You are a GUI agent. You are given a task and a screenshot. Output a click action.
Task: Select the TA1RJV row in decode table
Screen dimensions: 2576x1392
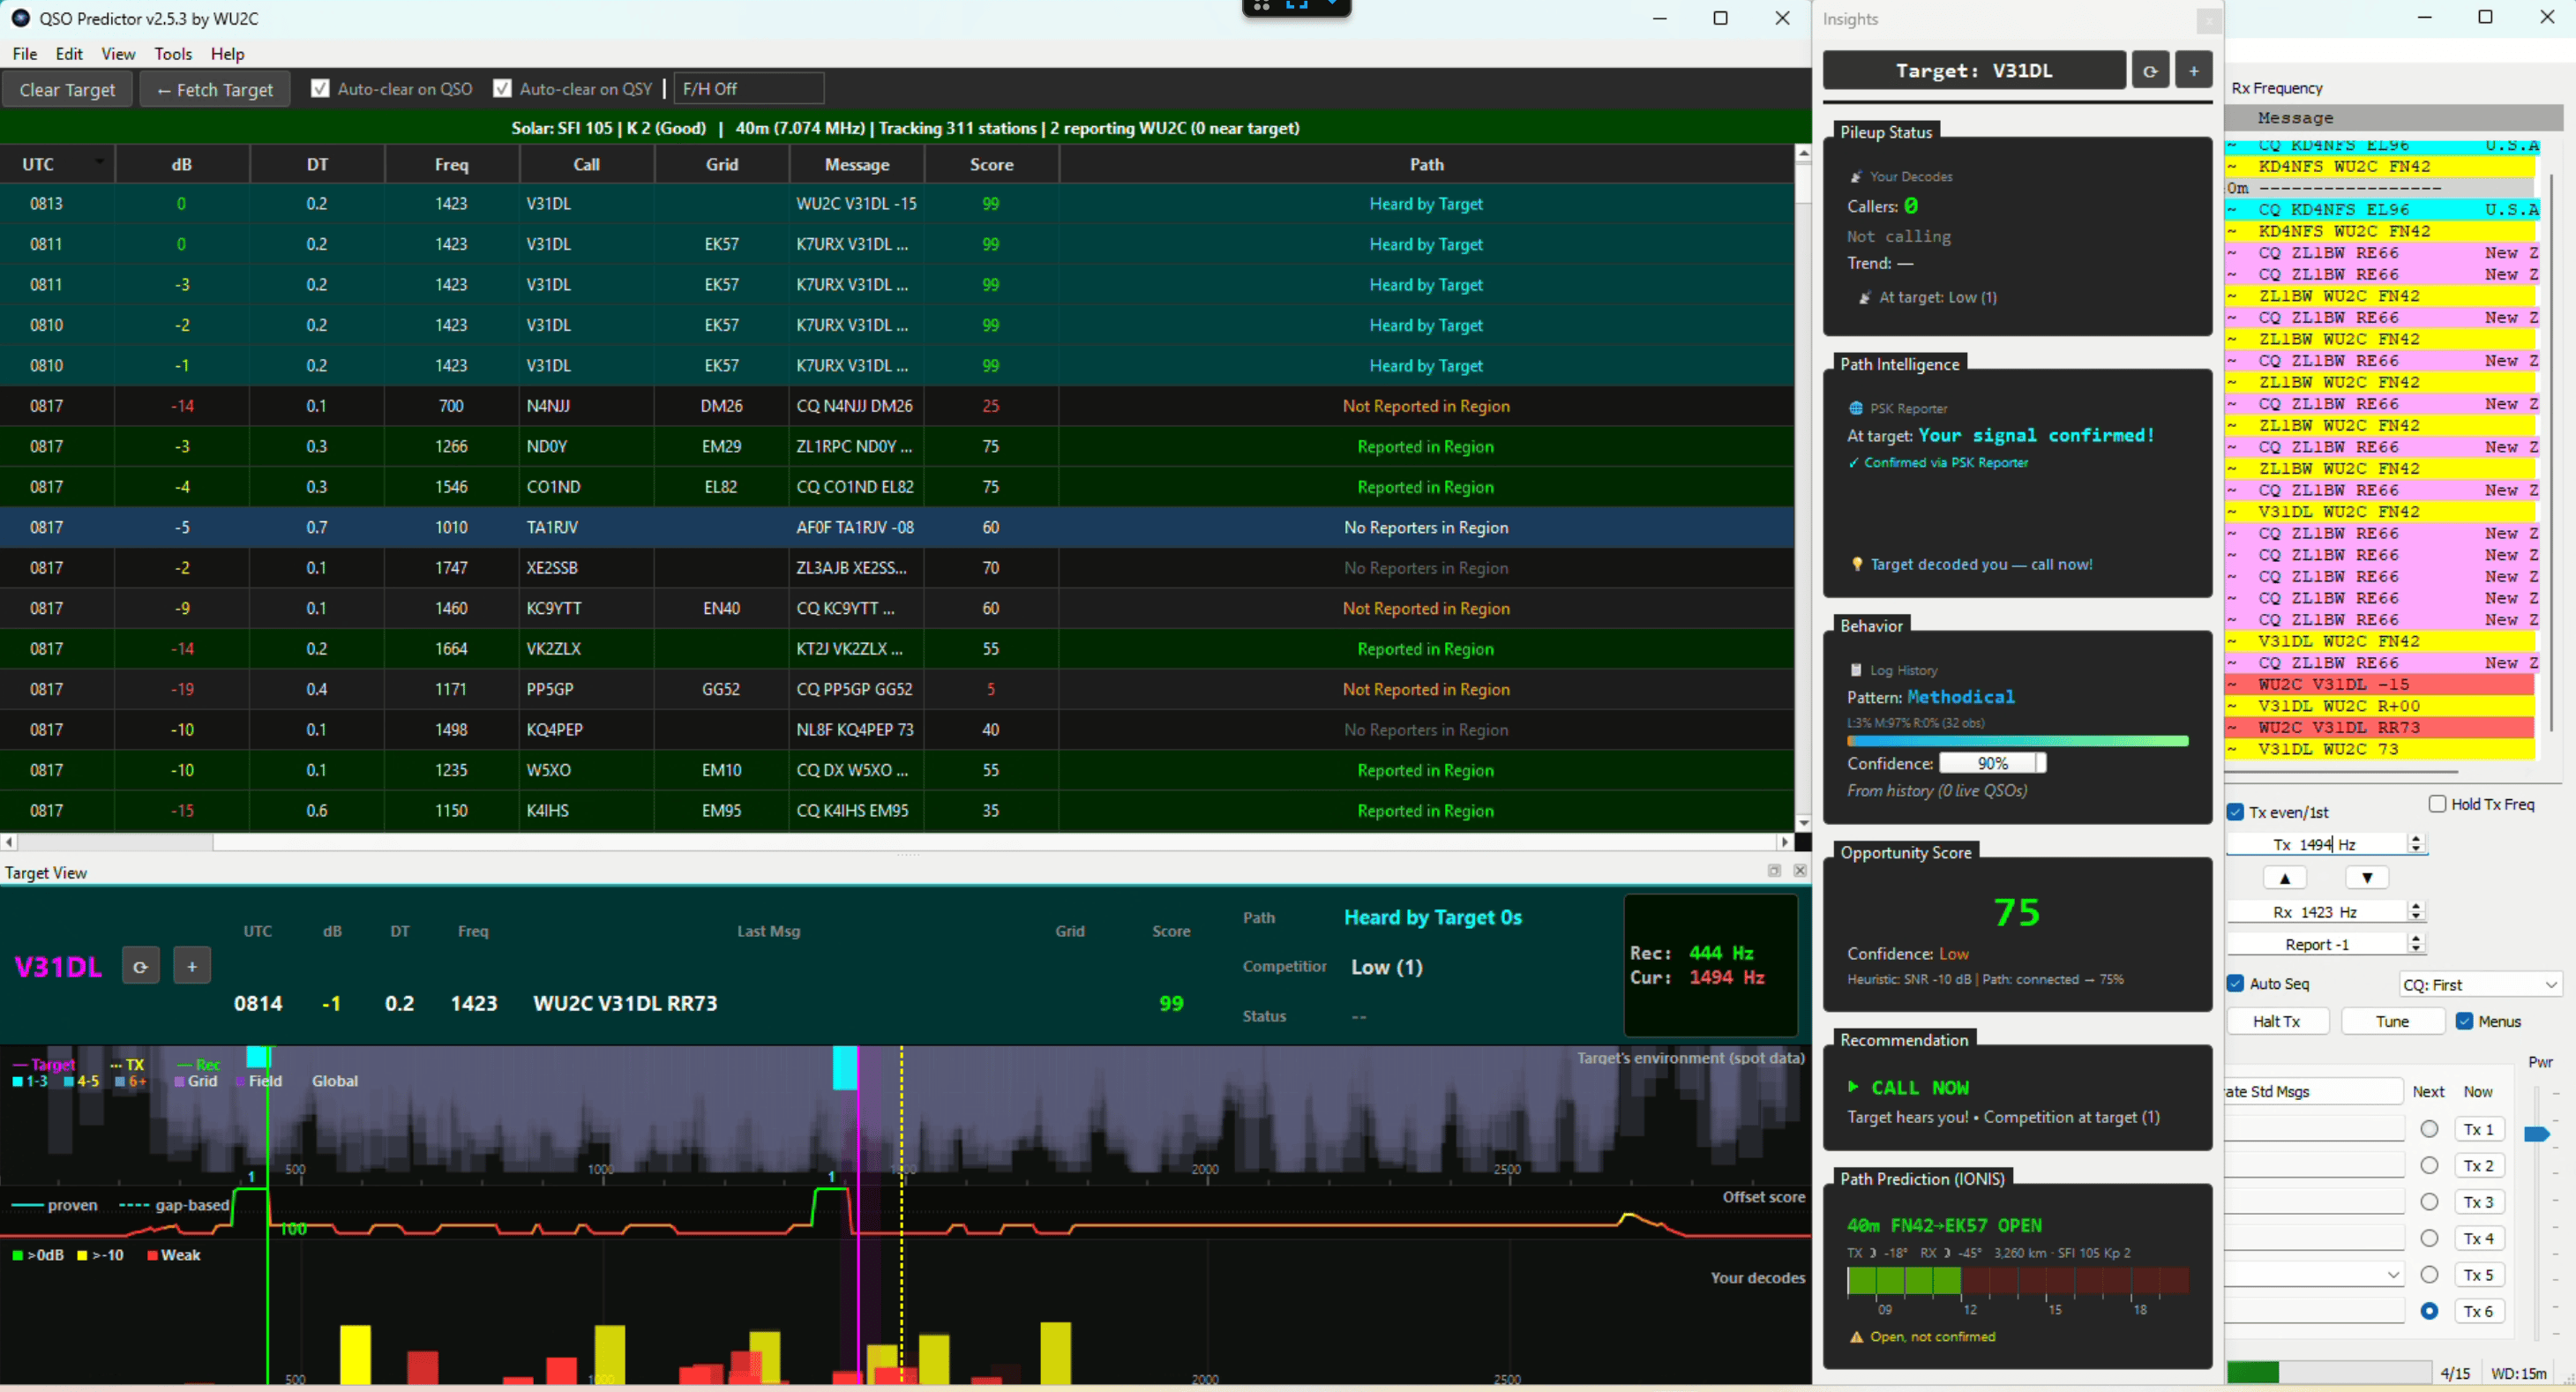pyautogui.click(x=897, y=527)
